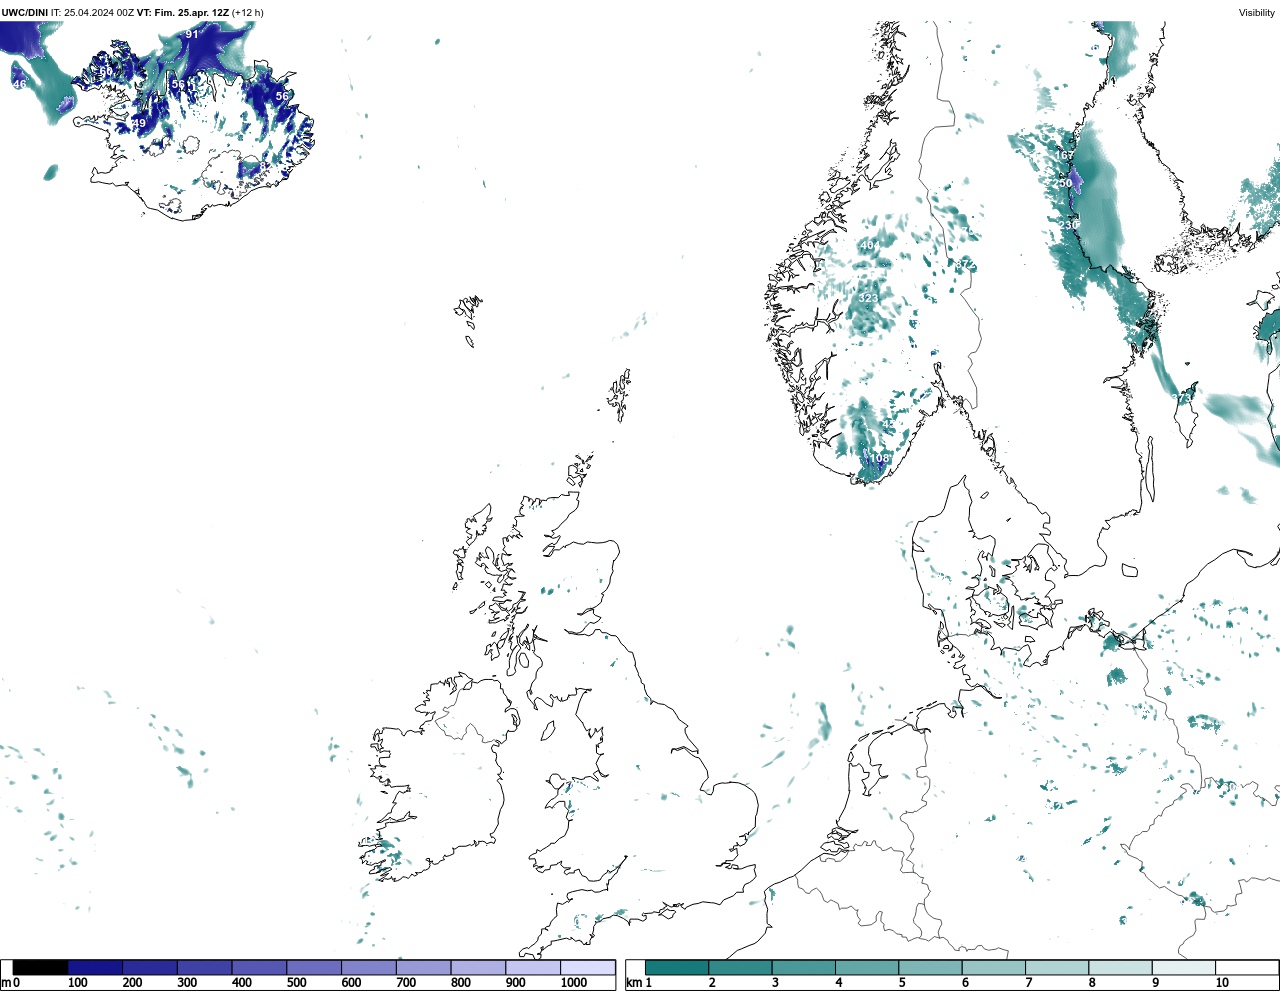1280x991 pixels.
Task: Click the 400–500 m legend swatch
Action: [x=259, y=967]
